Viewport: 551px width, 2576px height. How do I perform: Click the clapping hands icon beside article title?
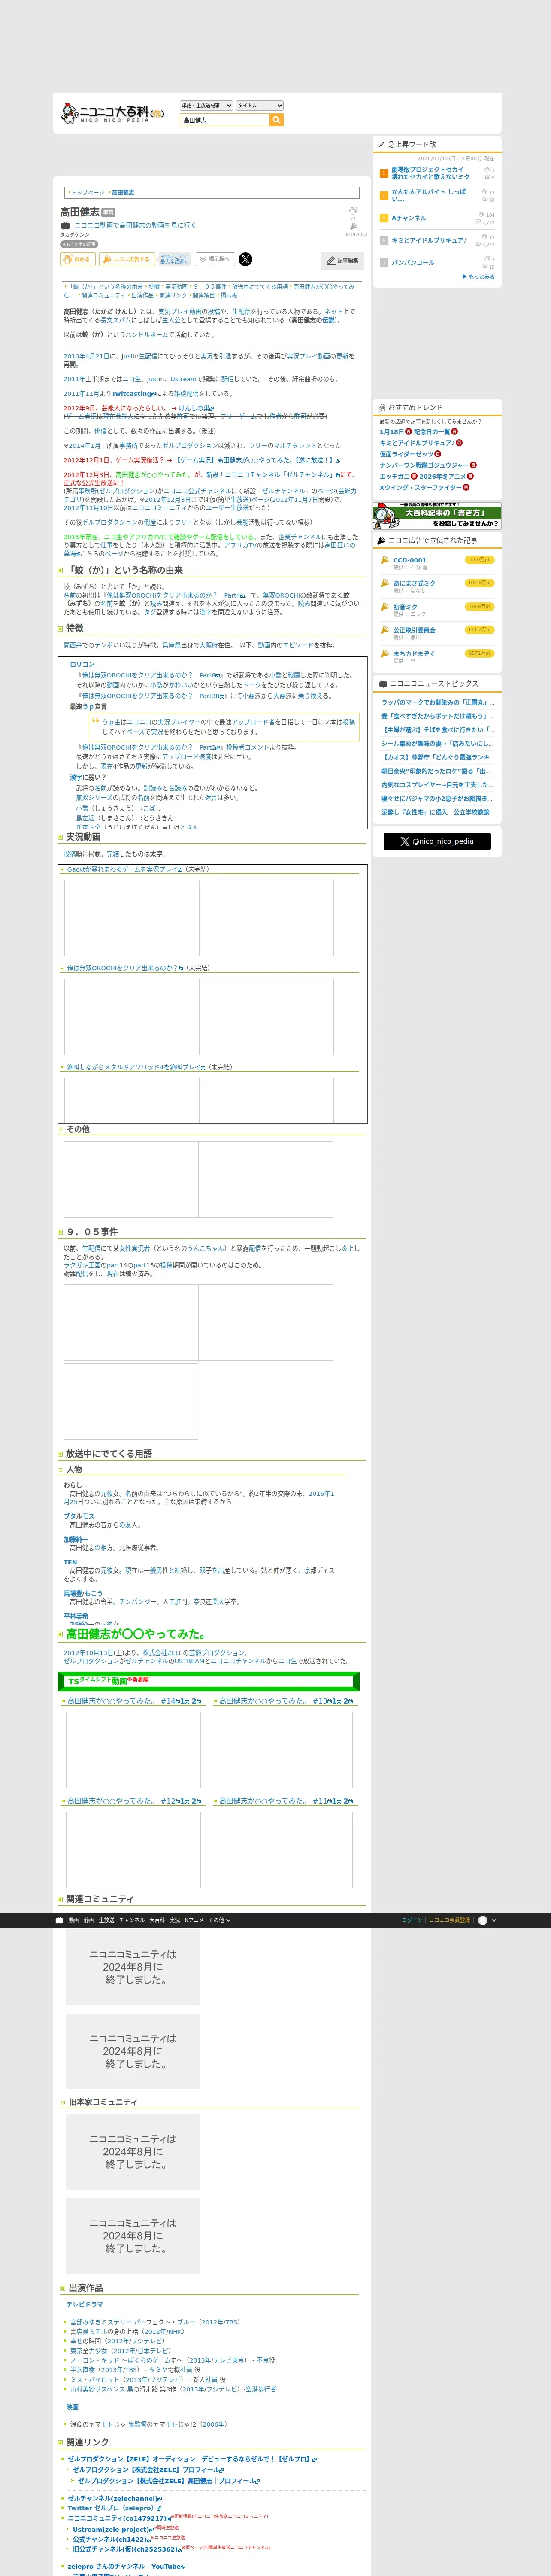353,211
